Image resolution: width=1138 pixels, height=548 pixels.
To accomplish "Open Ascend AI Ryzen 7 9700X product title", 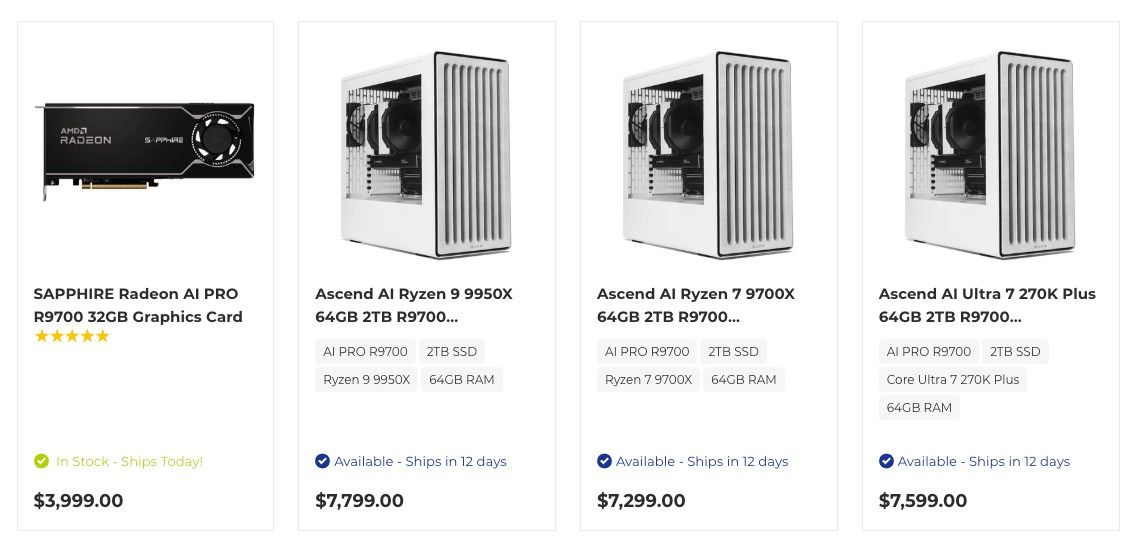I will (695, 306).
